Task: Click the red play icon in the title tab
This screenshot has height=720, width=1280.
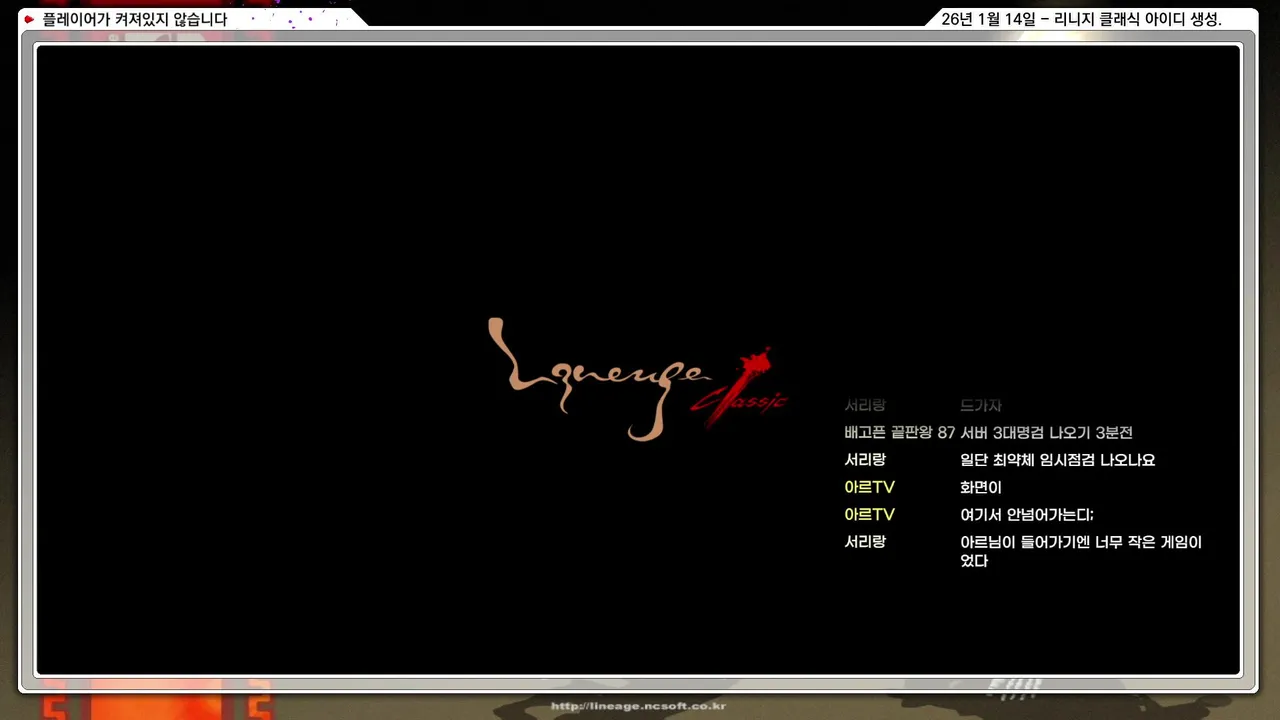Action: 29,19
